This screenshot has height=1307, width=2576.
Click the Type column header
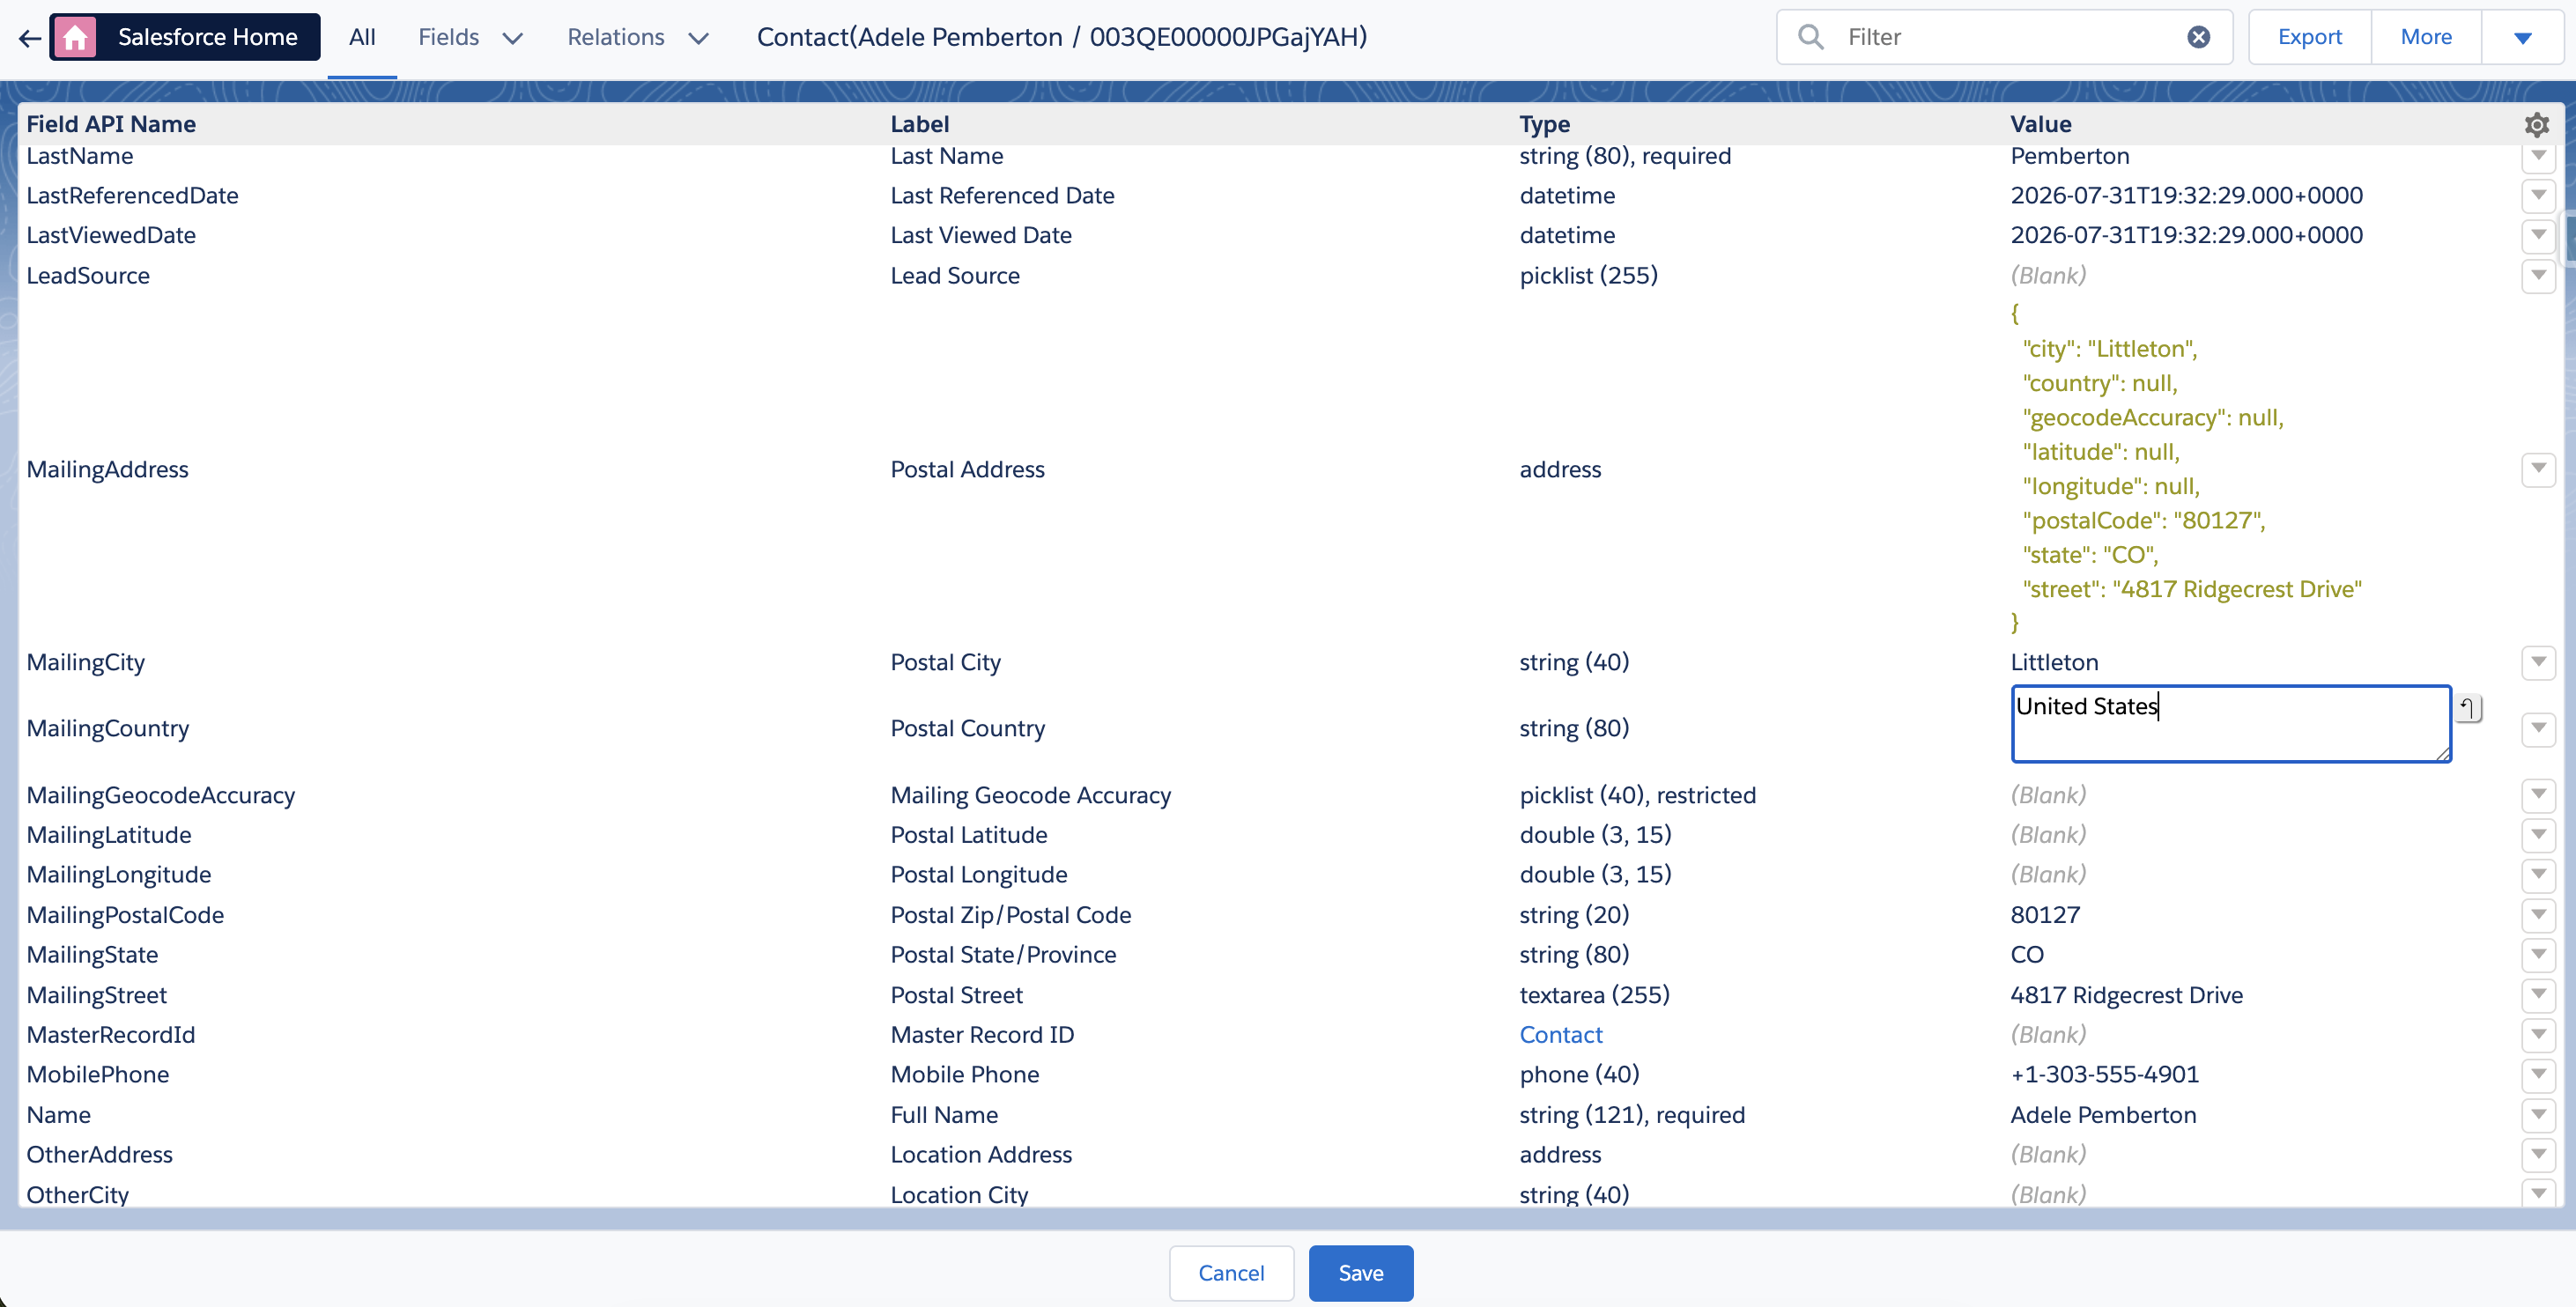[x=1545, y=124]
